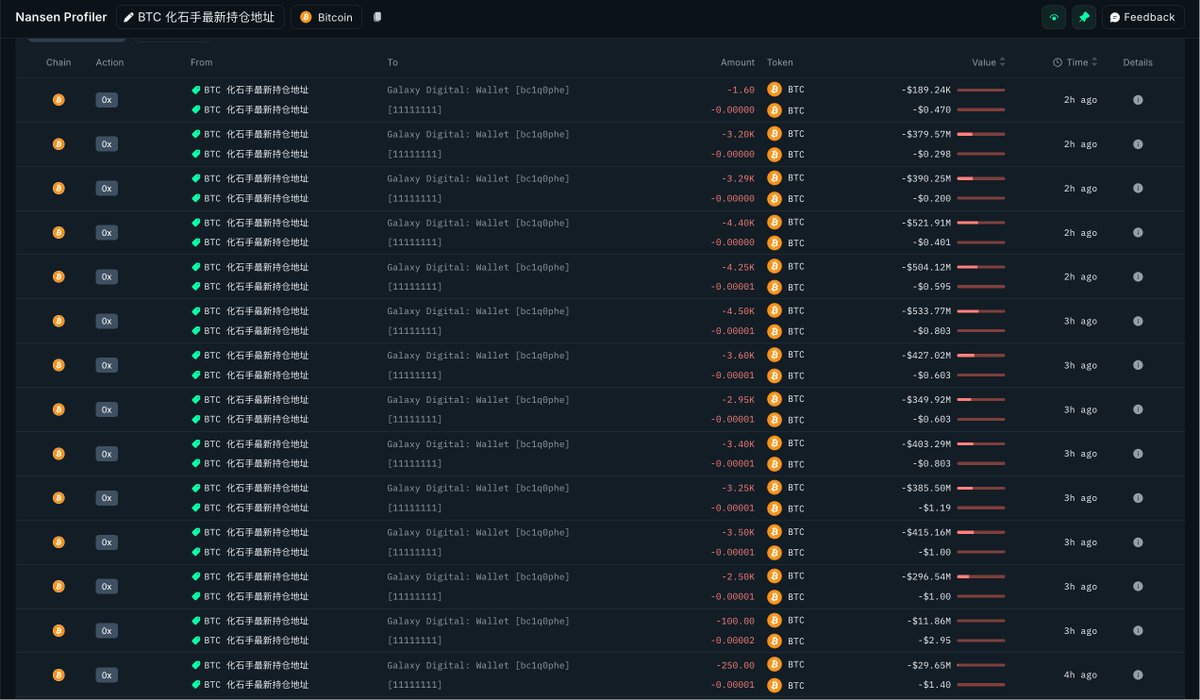Click the Bitcoin chain icon in the -$29.65M row
The width and height of the screenshot is (1200, 700).
point(58,675)
